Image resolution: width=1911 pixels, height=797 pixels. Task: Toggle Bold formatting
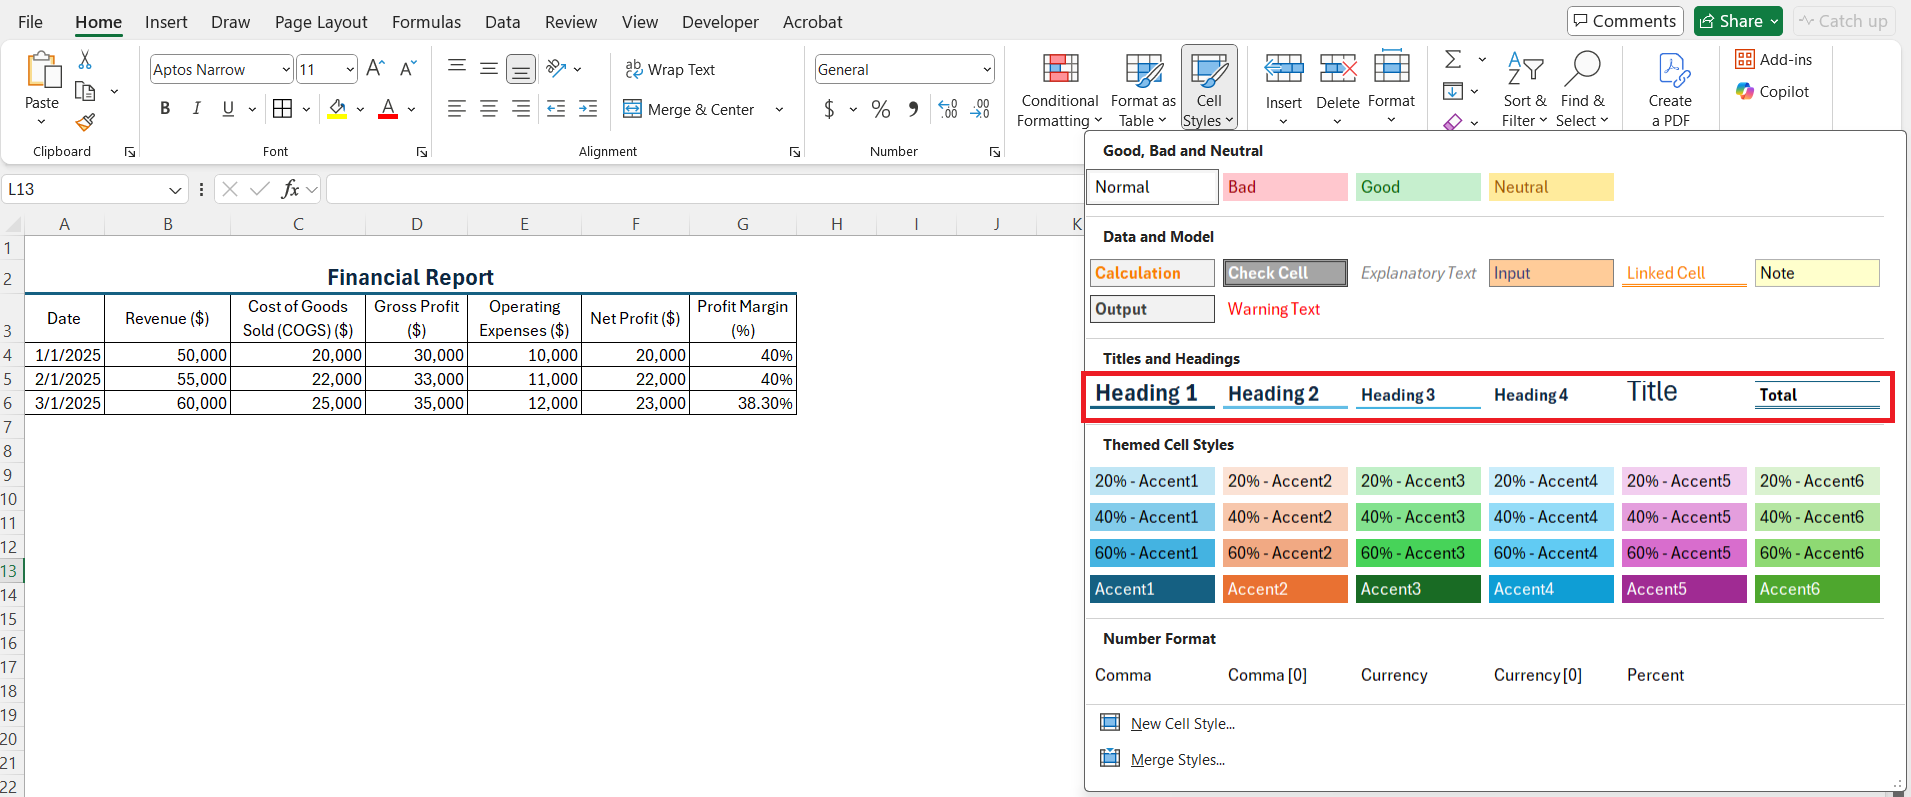click(x=165, y=109)
